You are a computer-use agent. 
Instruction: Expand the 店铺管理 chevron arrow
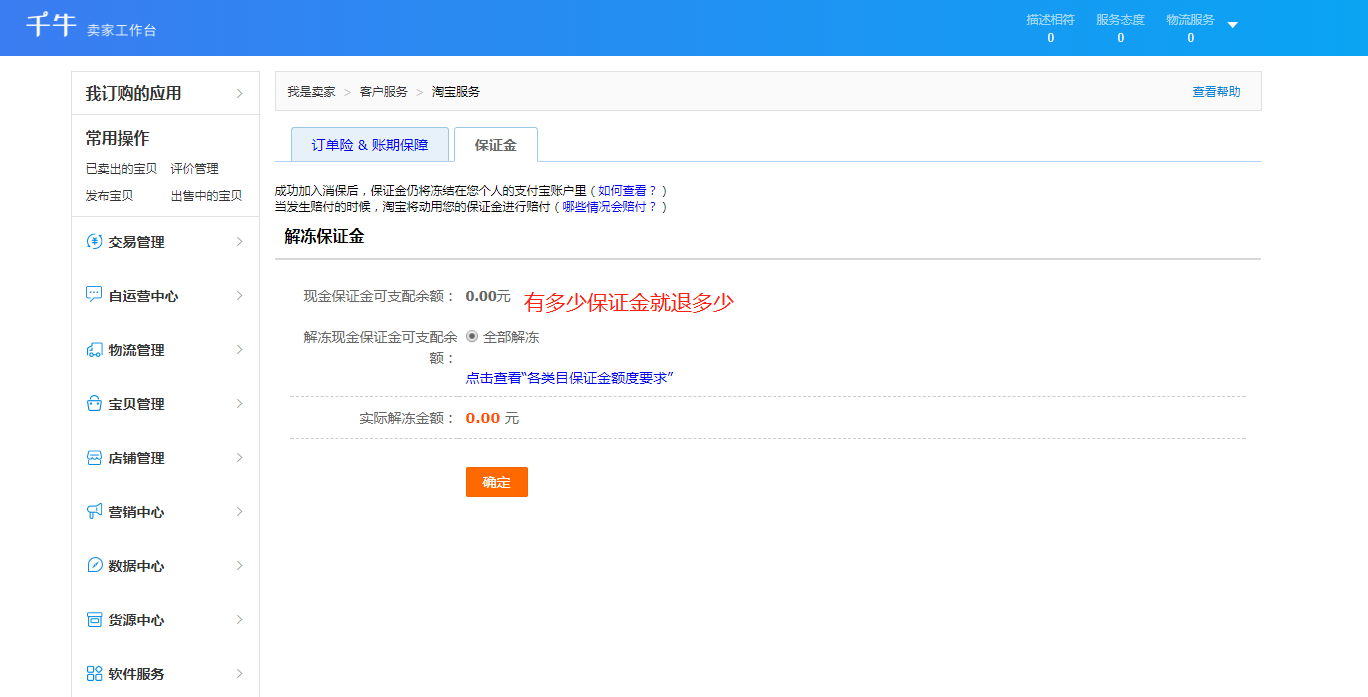tap(240, 458)
